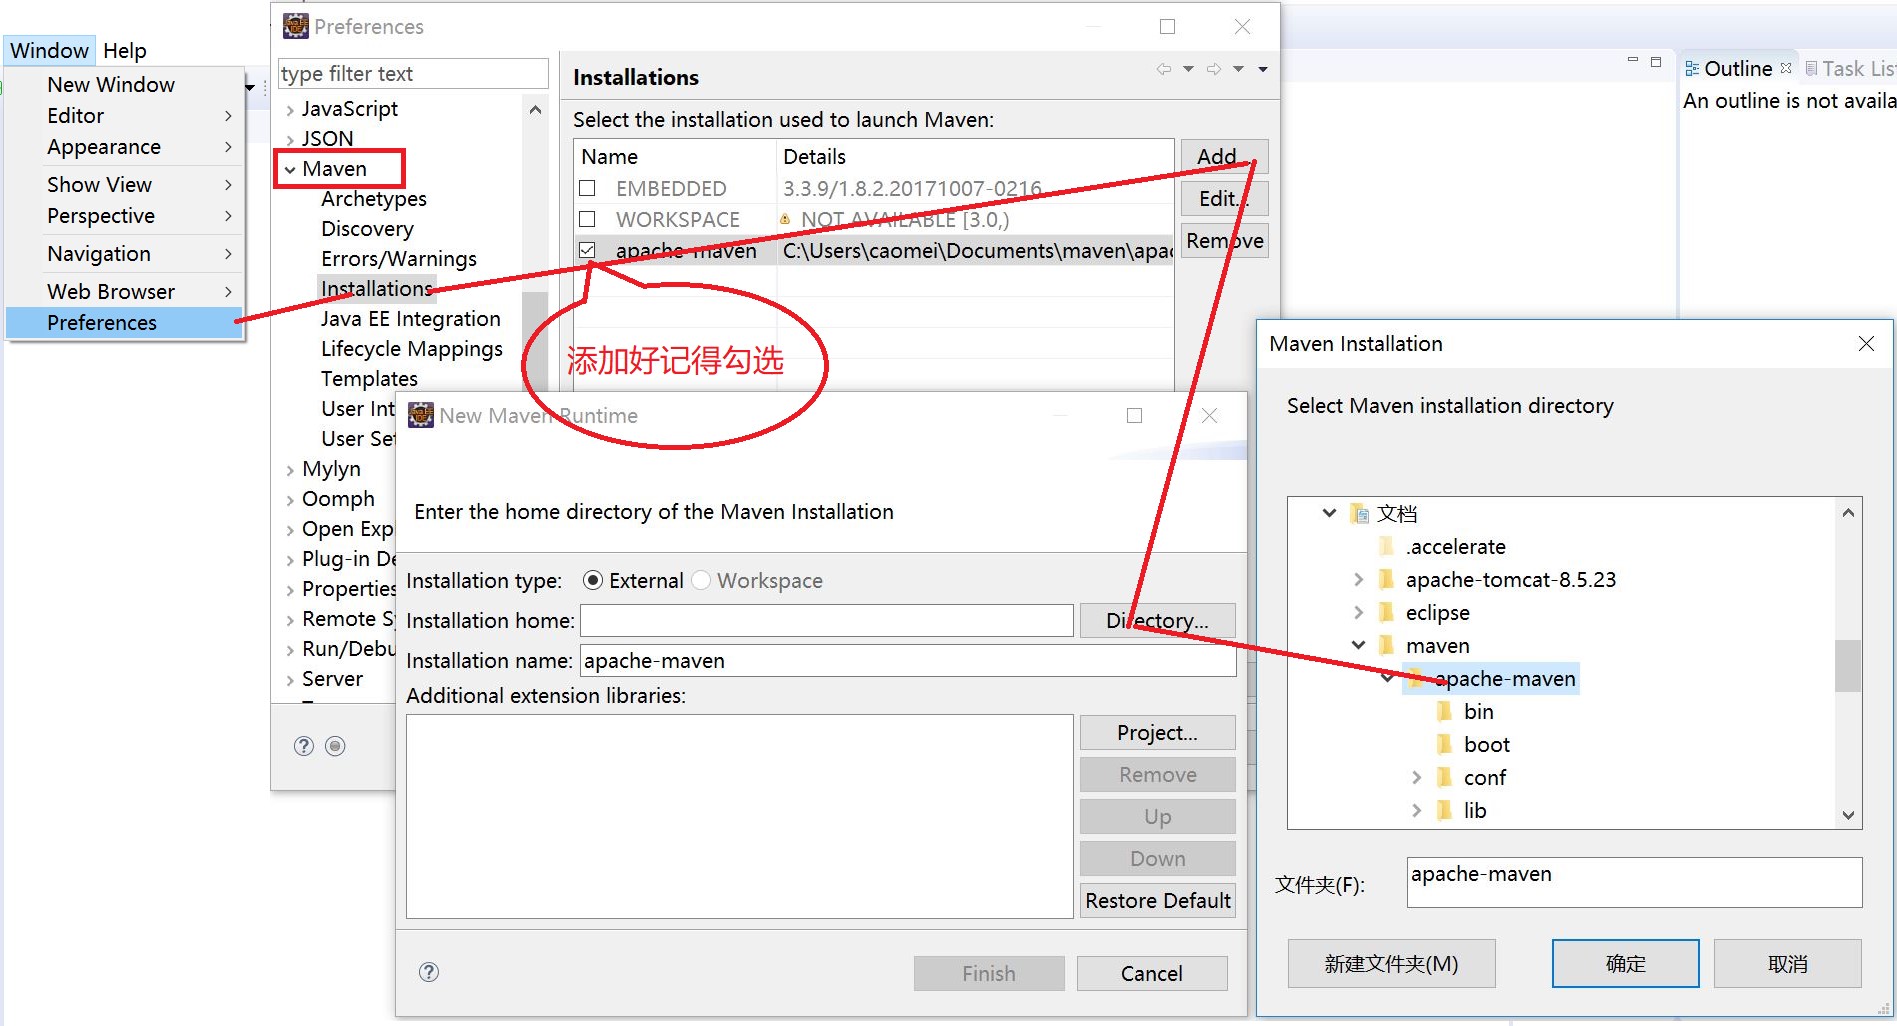This screenshot has width=1897, height=1026.
Task: Click help icon in New Maven Runtime dialog
Action: point(429,972)
